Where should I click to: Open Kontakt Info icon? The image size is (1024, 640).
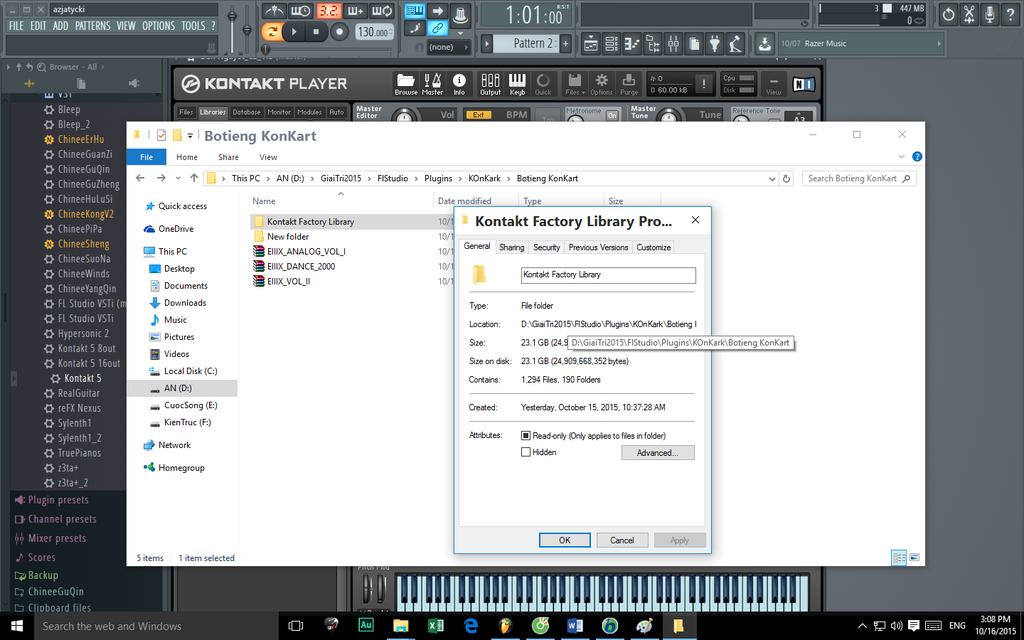click(x=459, y=84)
